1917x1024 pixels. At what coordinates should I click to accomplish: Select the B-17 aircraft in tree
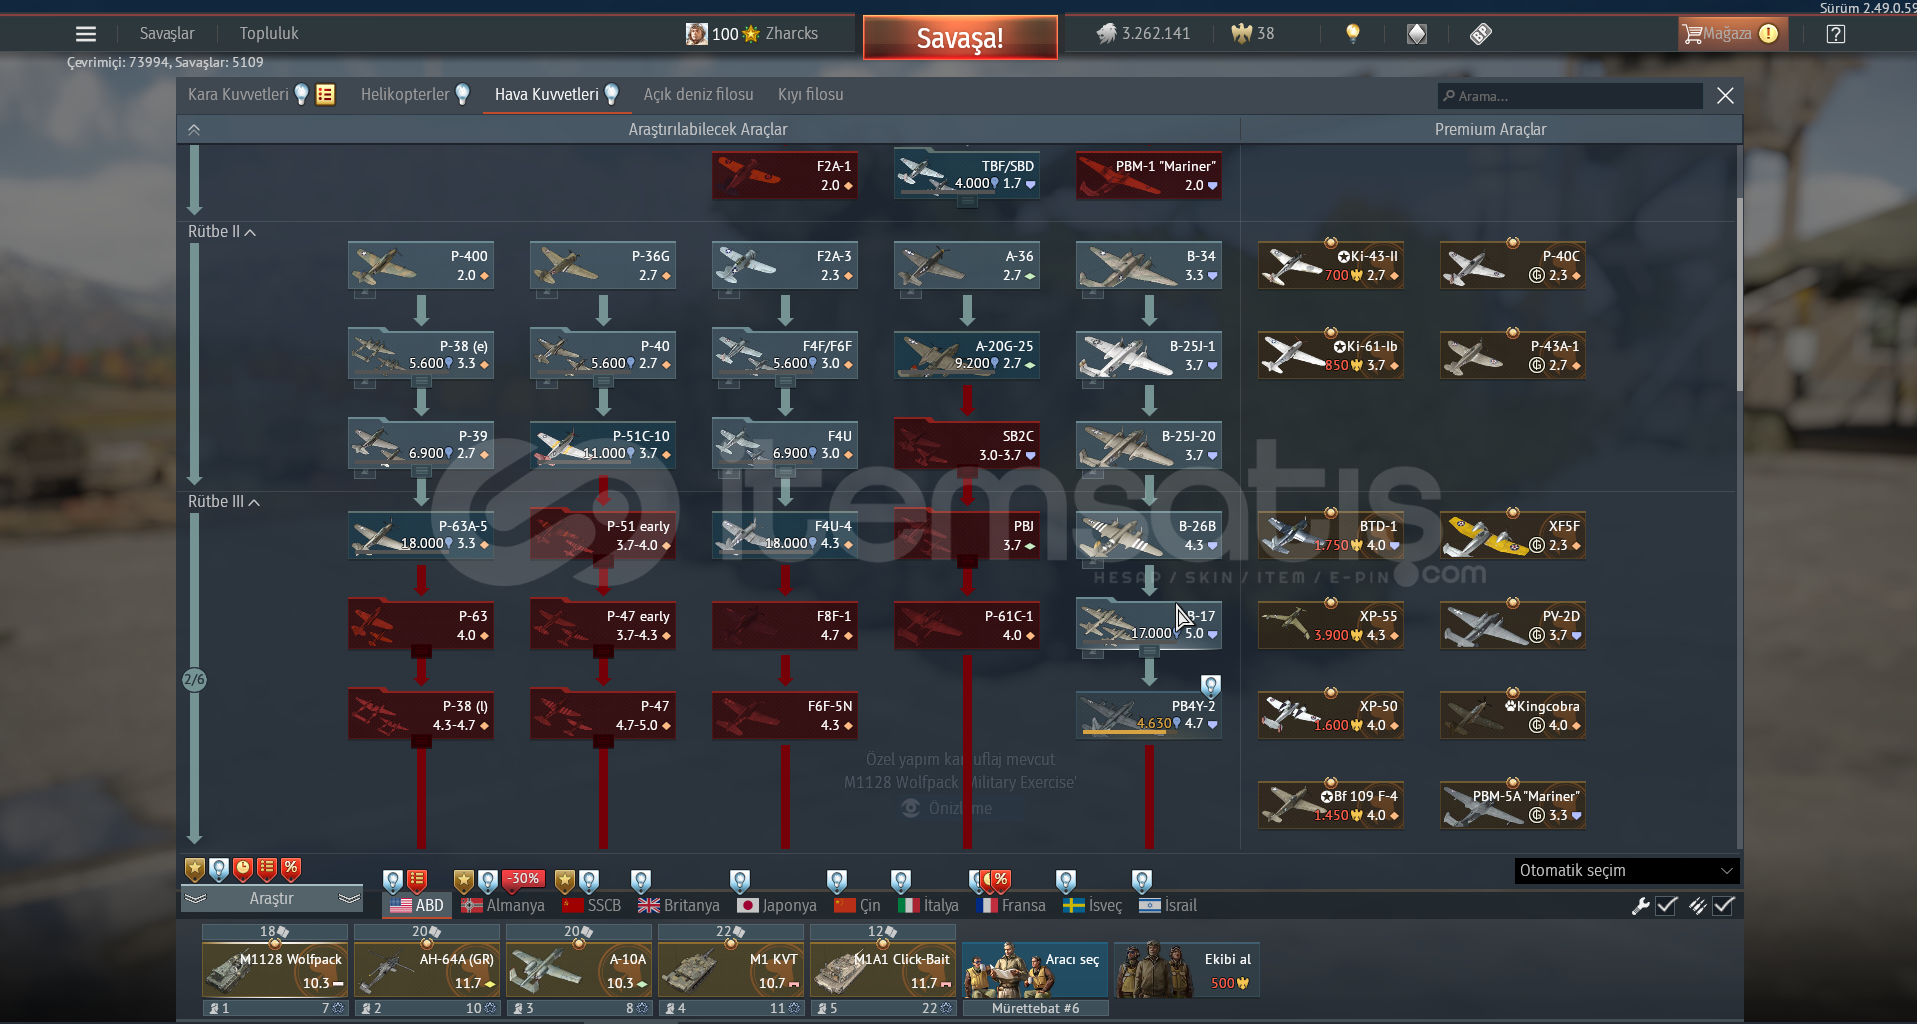(x=1148, y=624)
